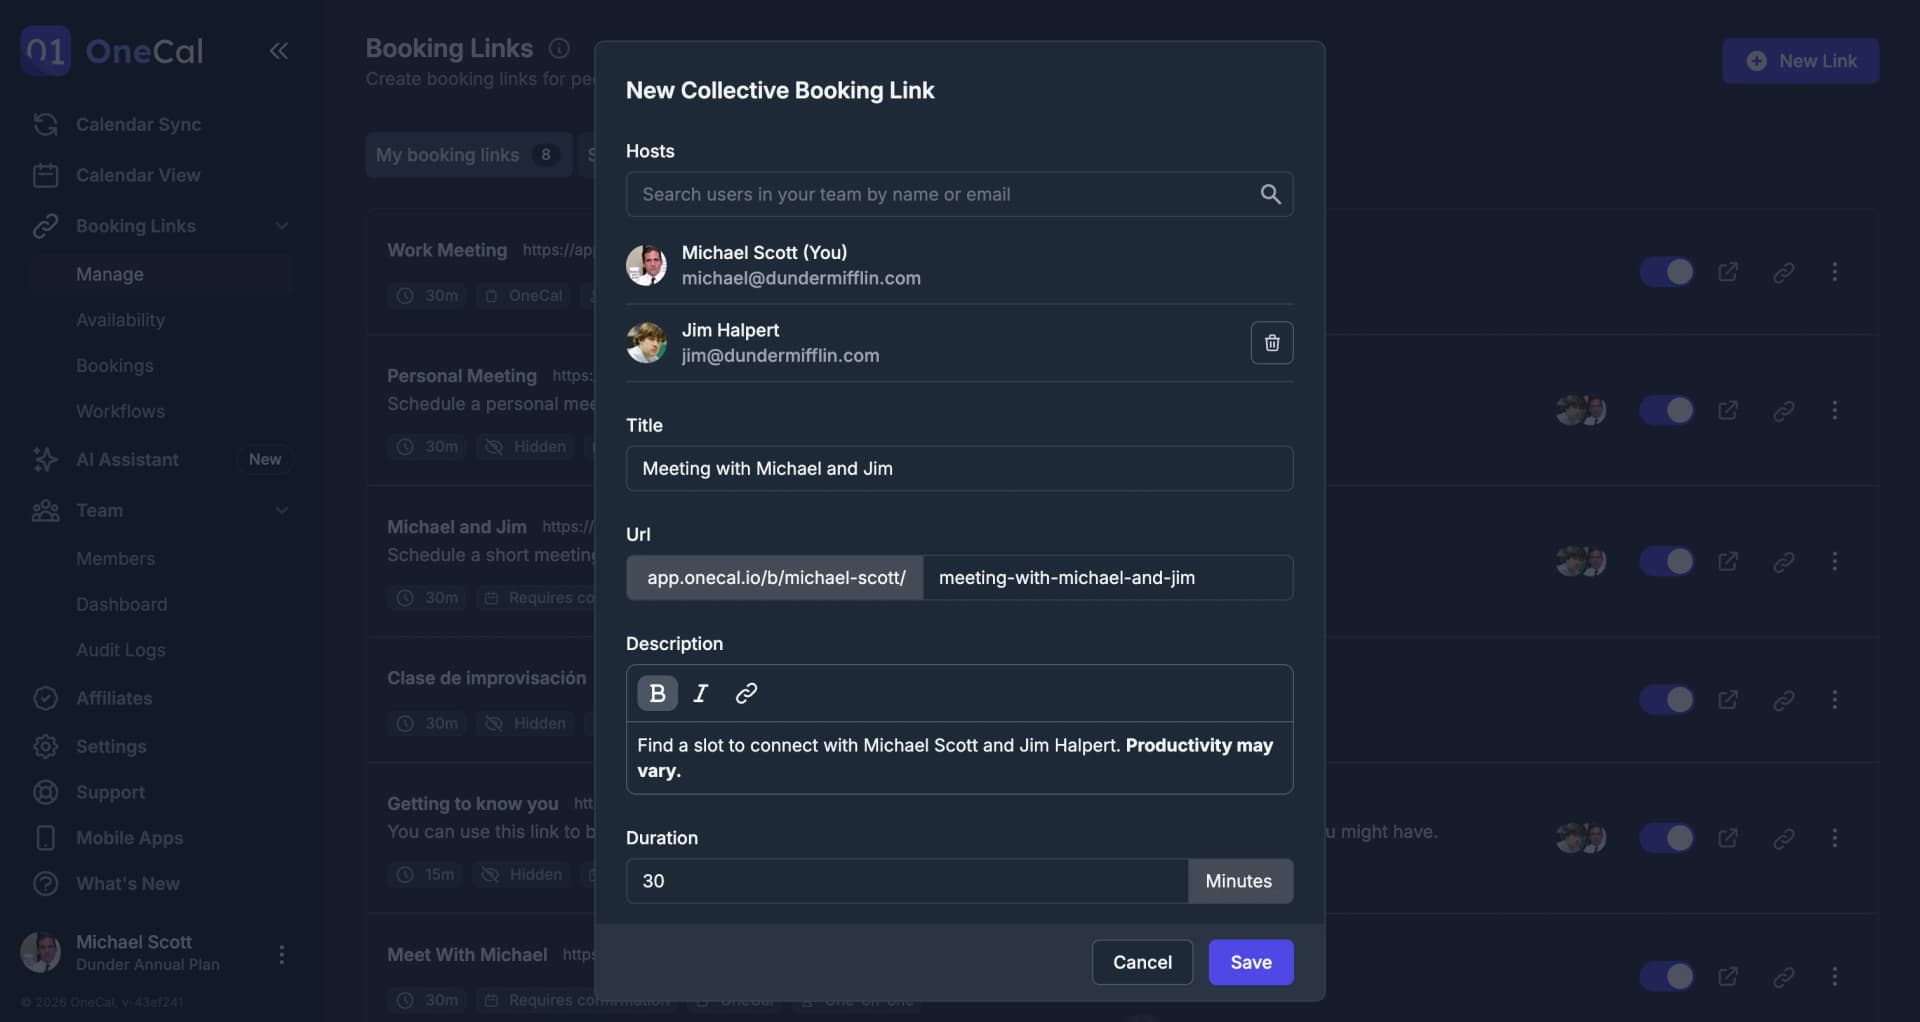Screen dimensions: 1920x1022
Task: Open Calendar Sync from sidebar
Action: click(x=138, y=124)
